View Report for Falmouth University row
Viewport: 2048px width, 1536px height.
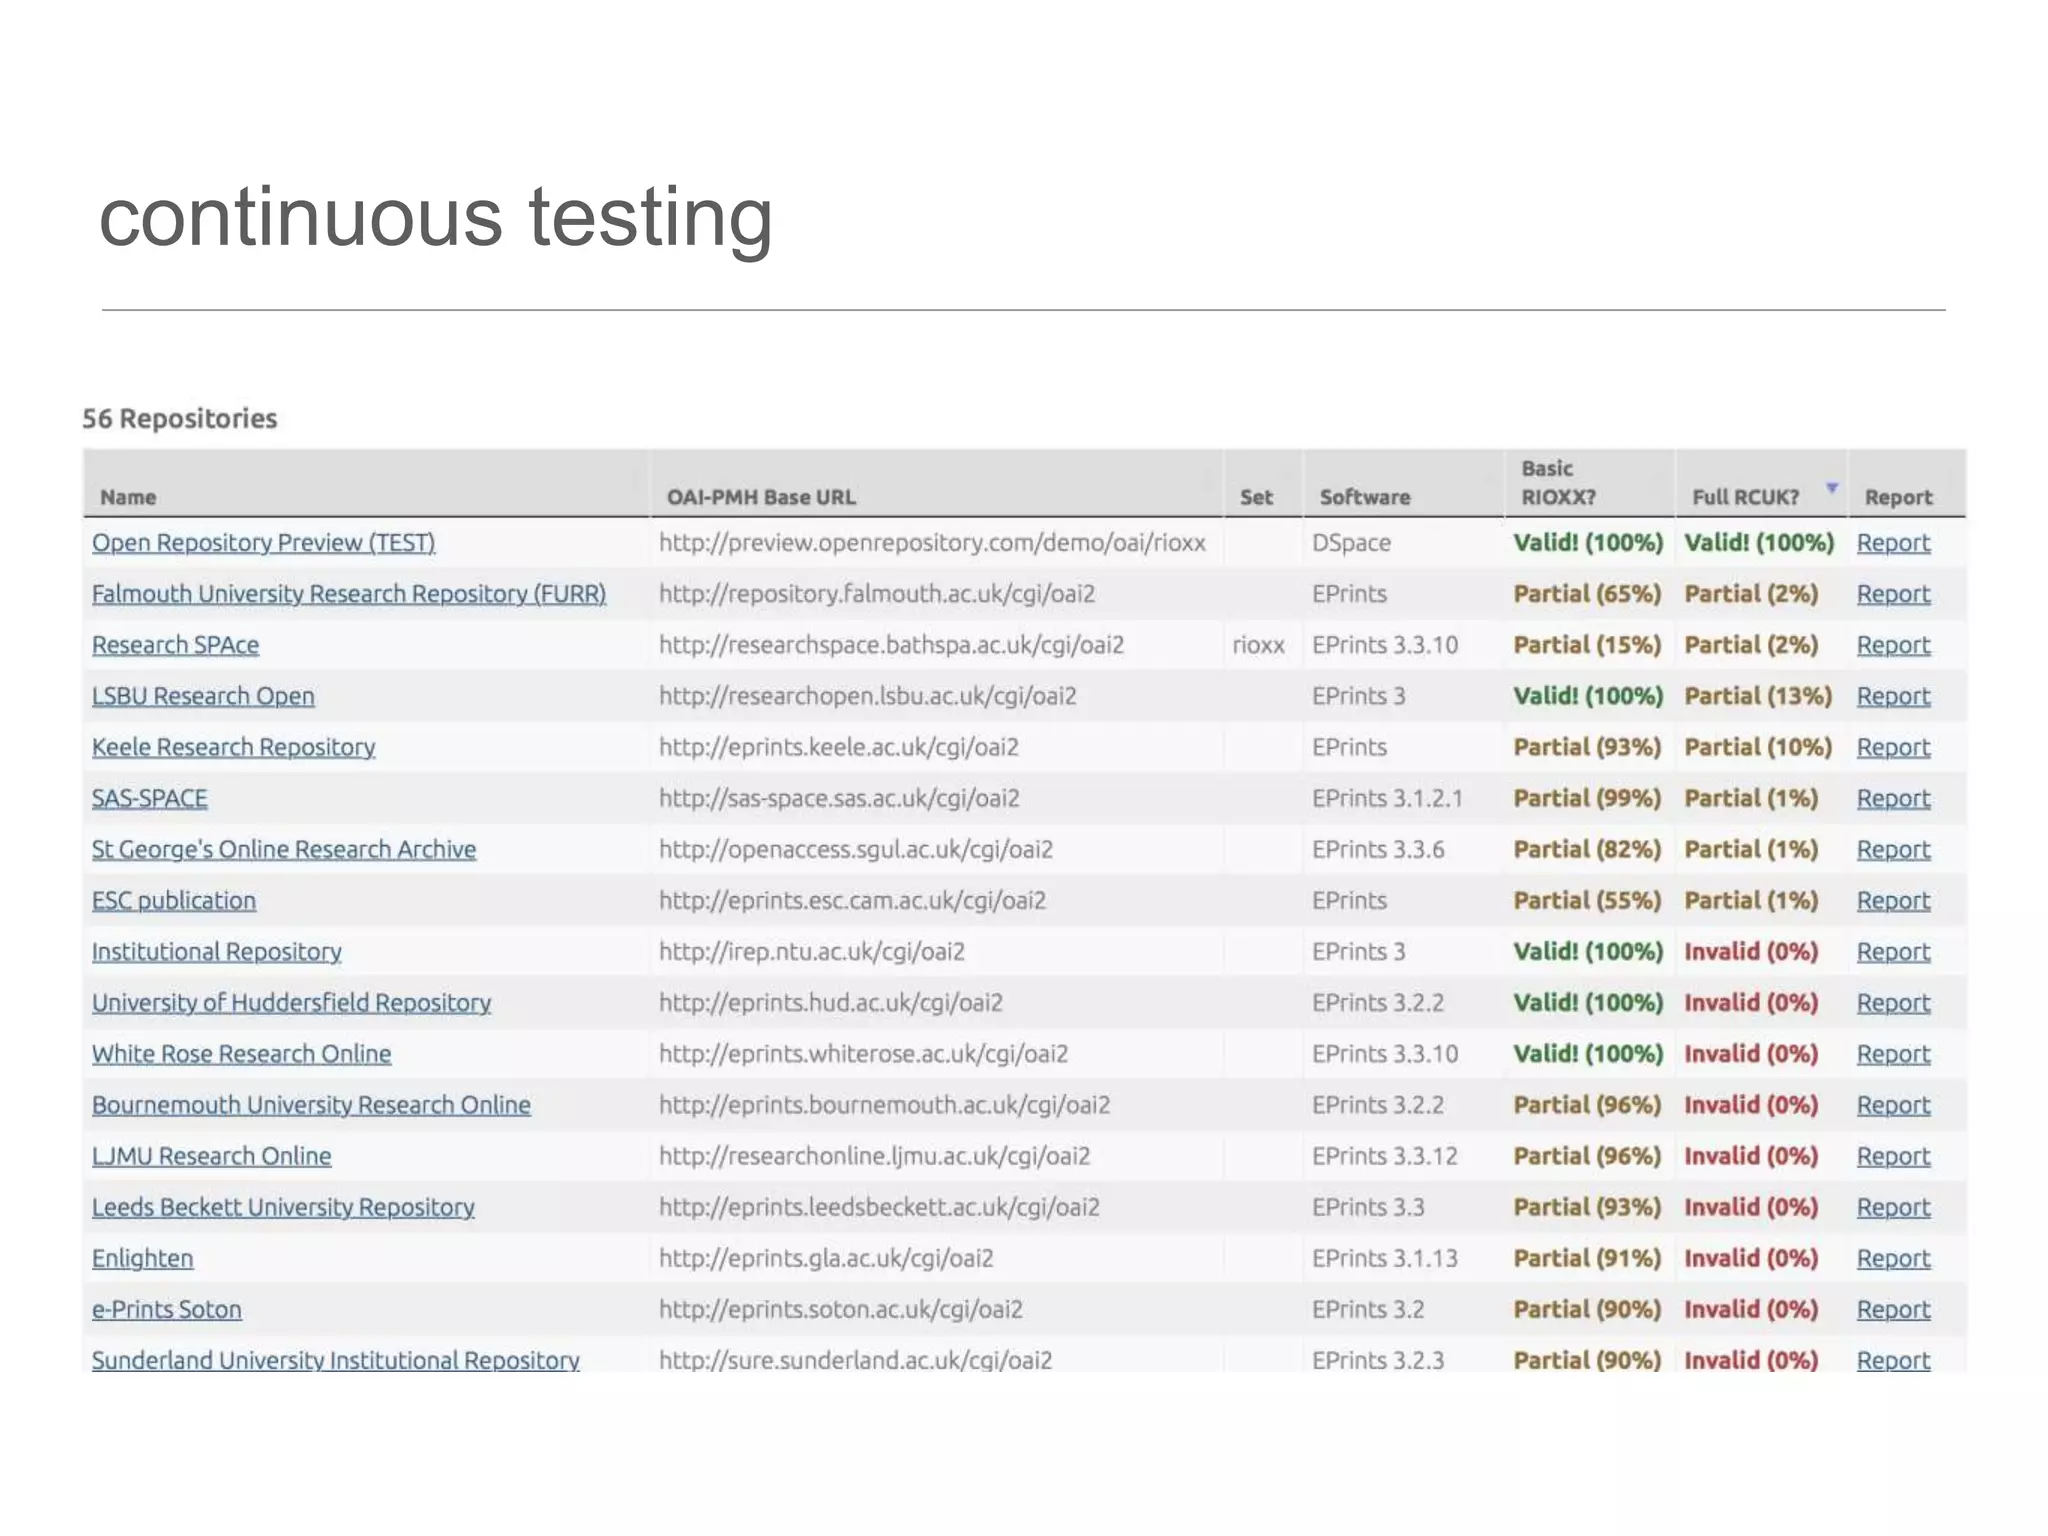[x=1893, y=594]
